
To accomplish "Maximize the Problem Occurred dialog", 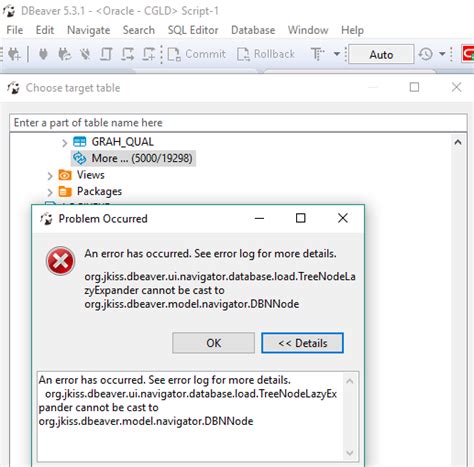I will pos(301,218).
